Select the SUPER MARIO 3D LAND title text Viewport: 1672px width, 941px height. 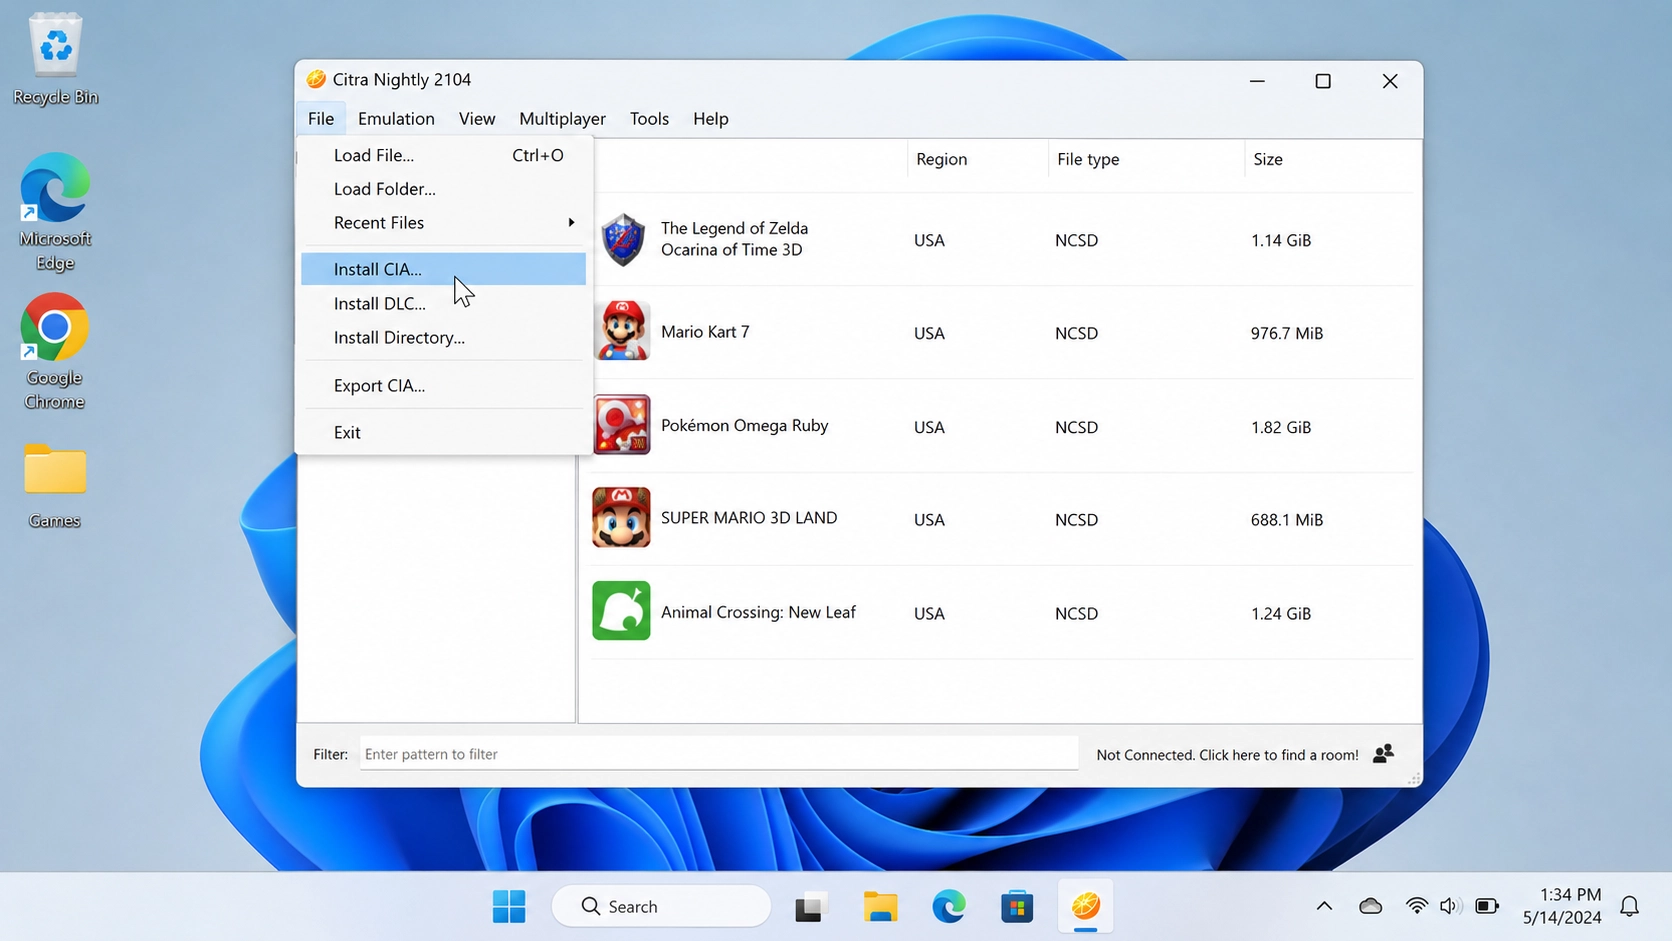tap(749, 518)
